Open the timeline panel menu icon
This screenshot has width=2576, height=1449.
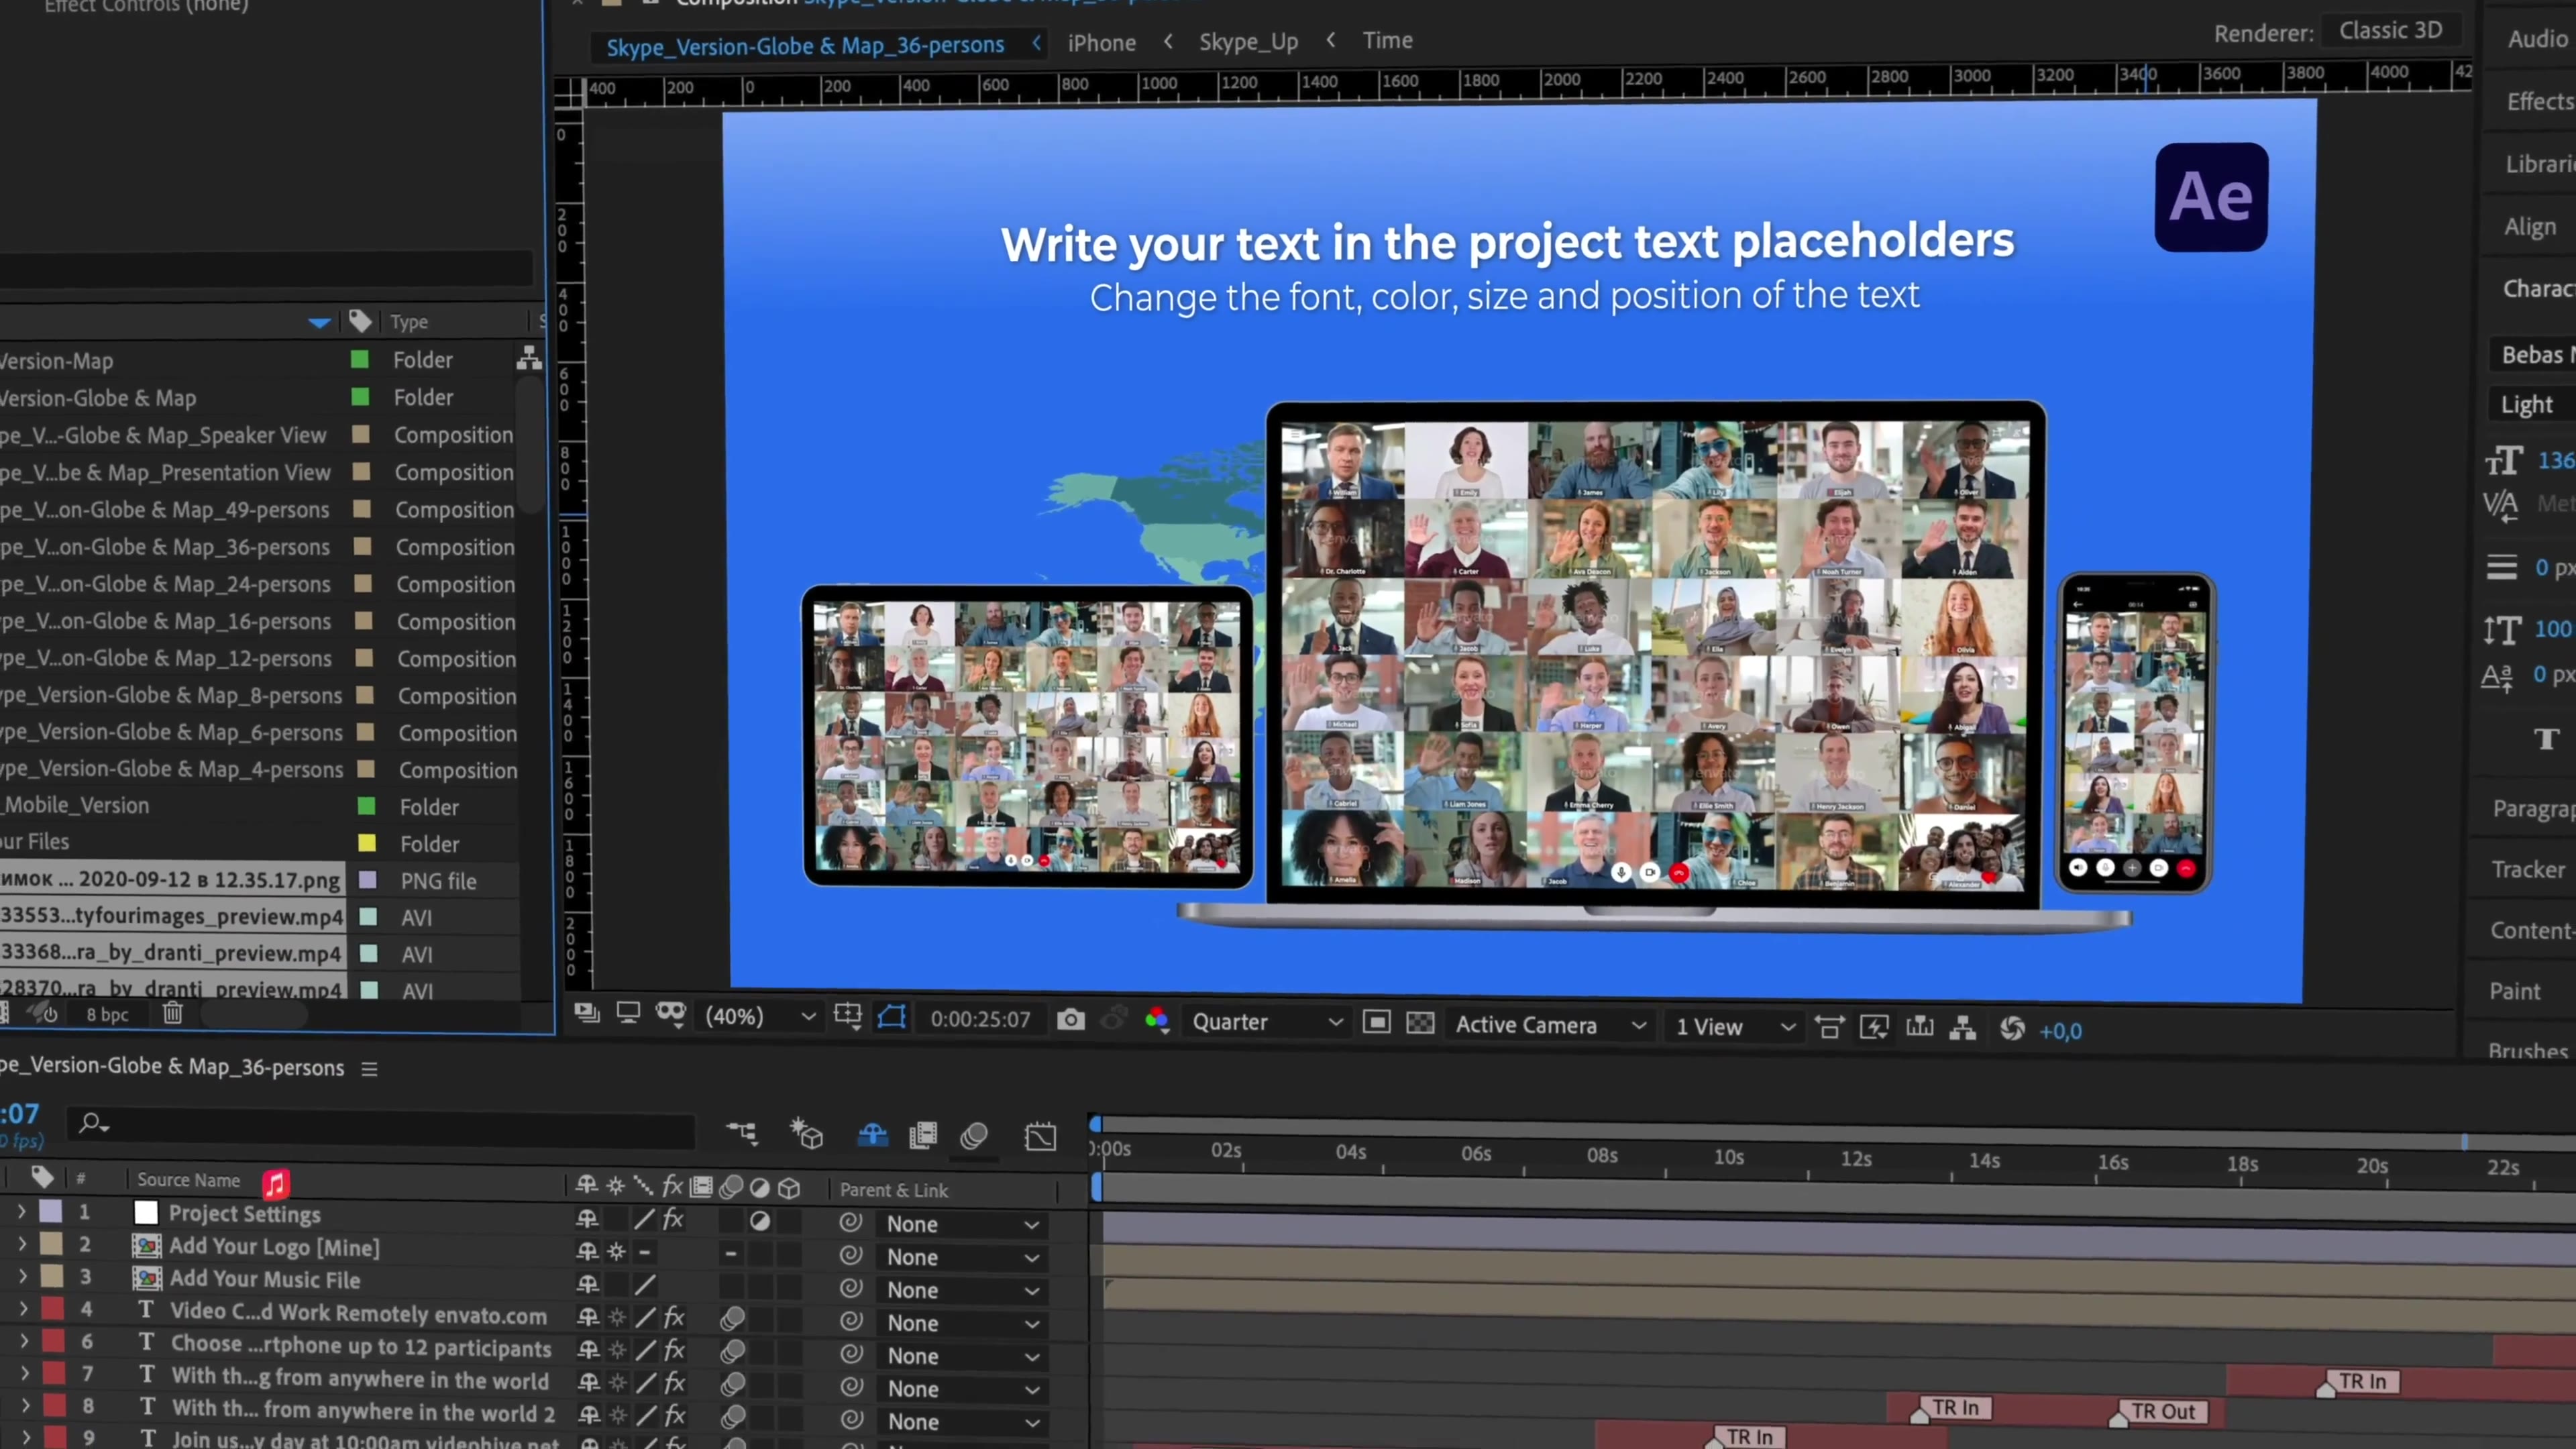[x=369, y=1069]
